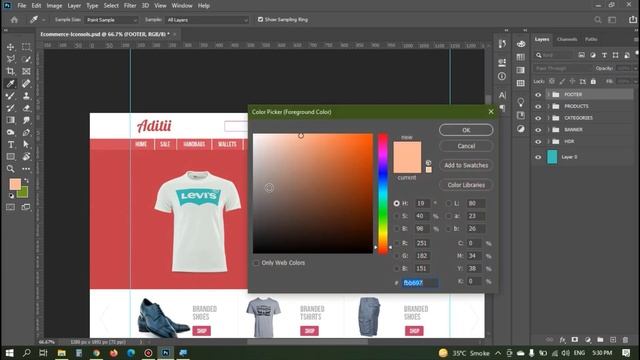Close the Color Picker dialog

click(491, 112)
